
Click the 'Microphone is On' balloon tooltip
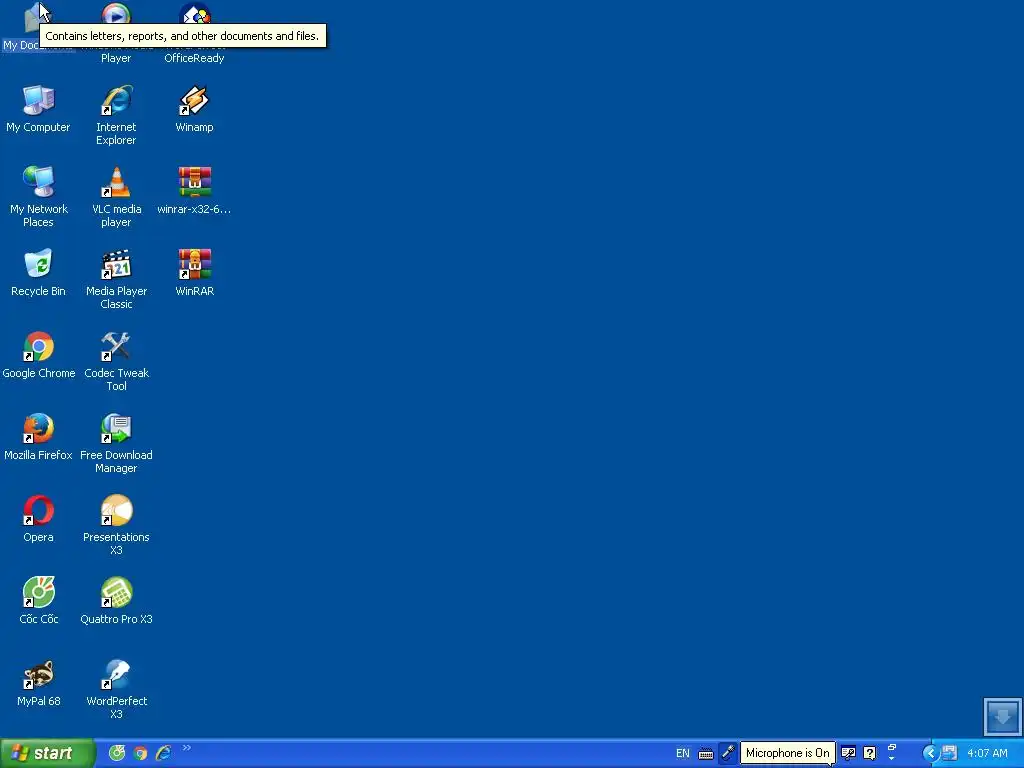point(788,752)
